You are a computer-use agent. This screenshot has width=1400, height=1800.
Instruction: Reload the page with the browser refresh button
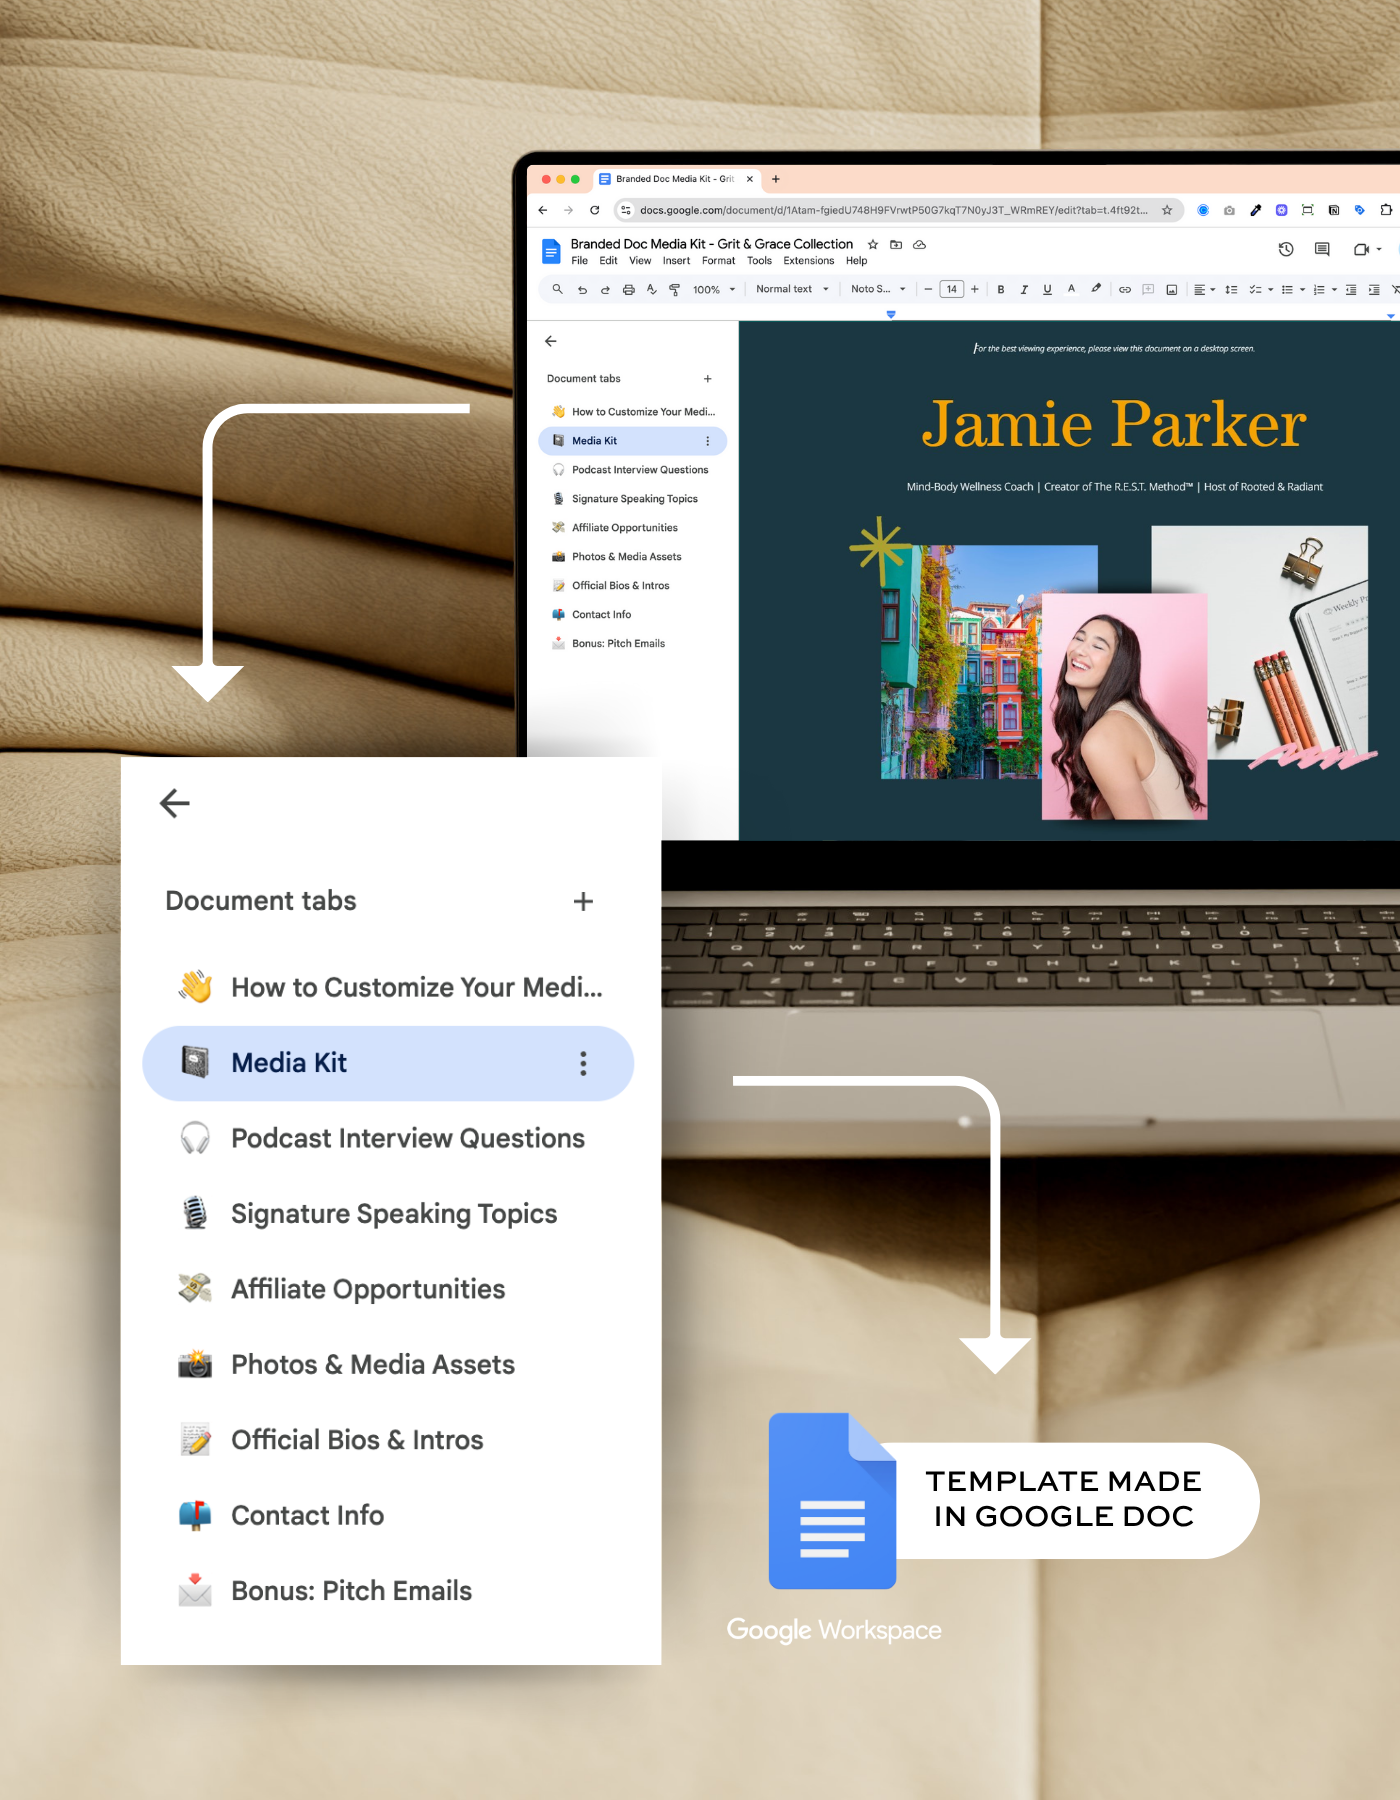click(x=595, y=210)
